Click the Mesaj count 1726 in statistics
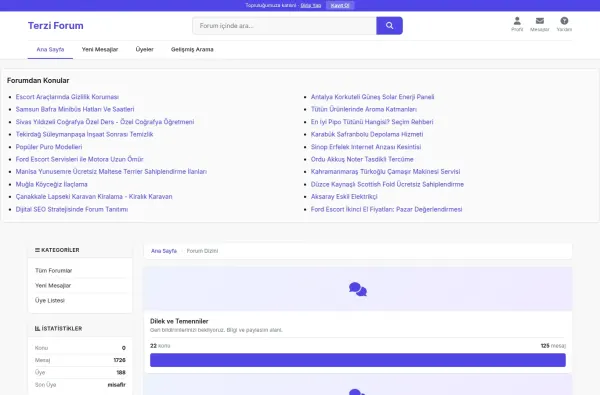This screenshot has width=600, height=395. [x=119, y=360]
